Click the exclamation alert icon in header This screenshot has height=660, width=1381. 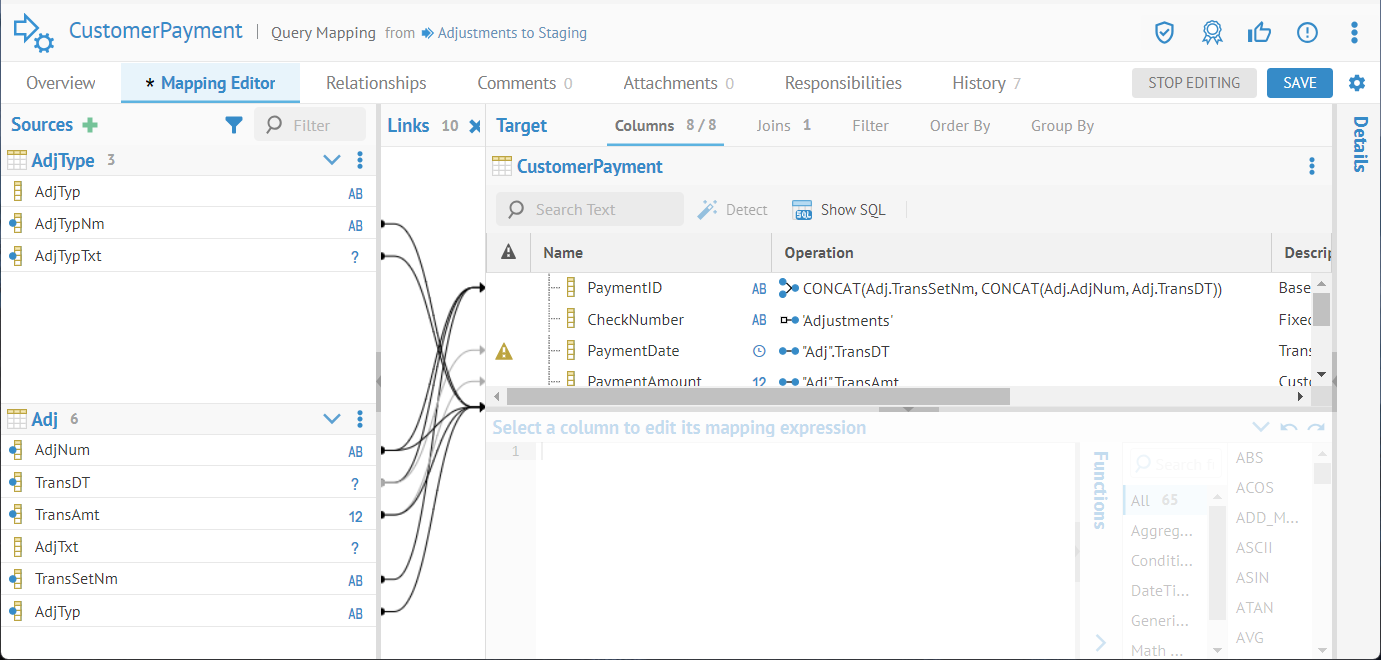pos(1307,33)
